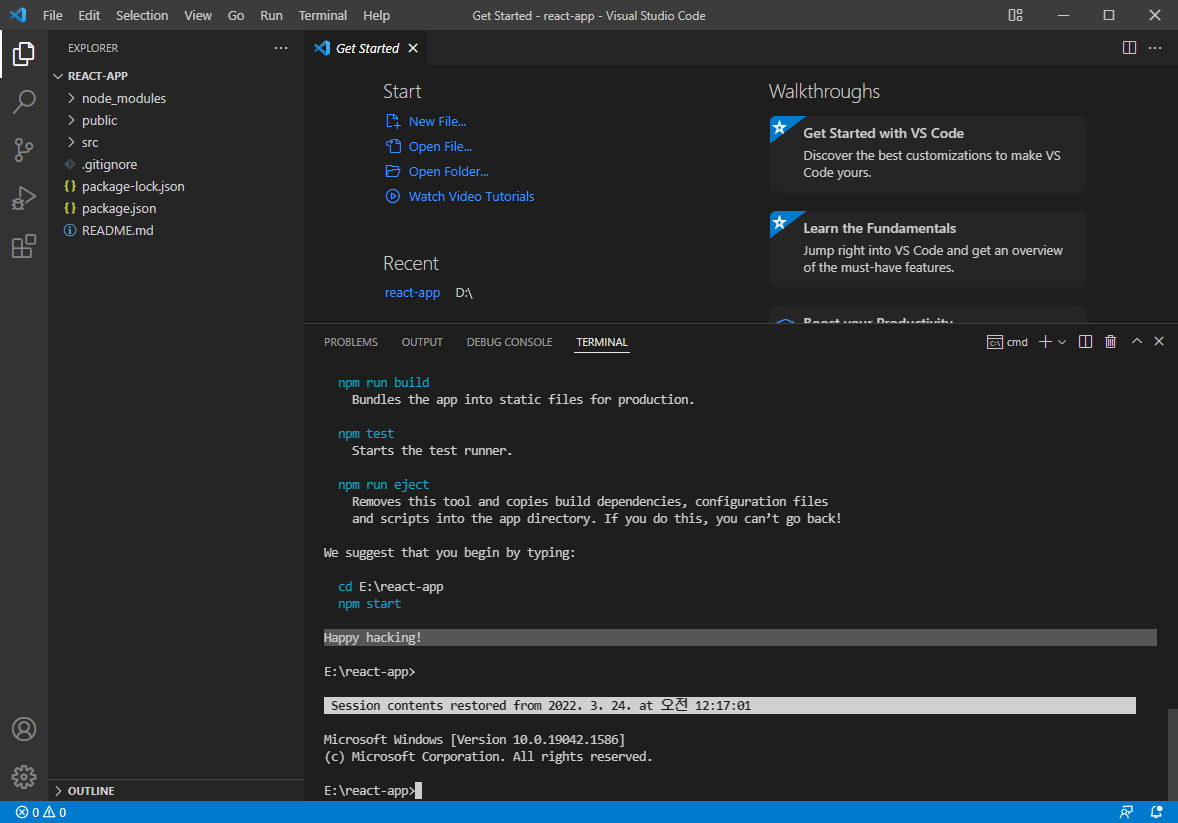This screenshot has height=823, width=1178.
Task: Open the Run and Debug view
Action: 23,198
